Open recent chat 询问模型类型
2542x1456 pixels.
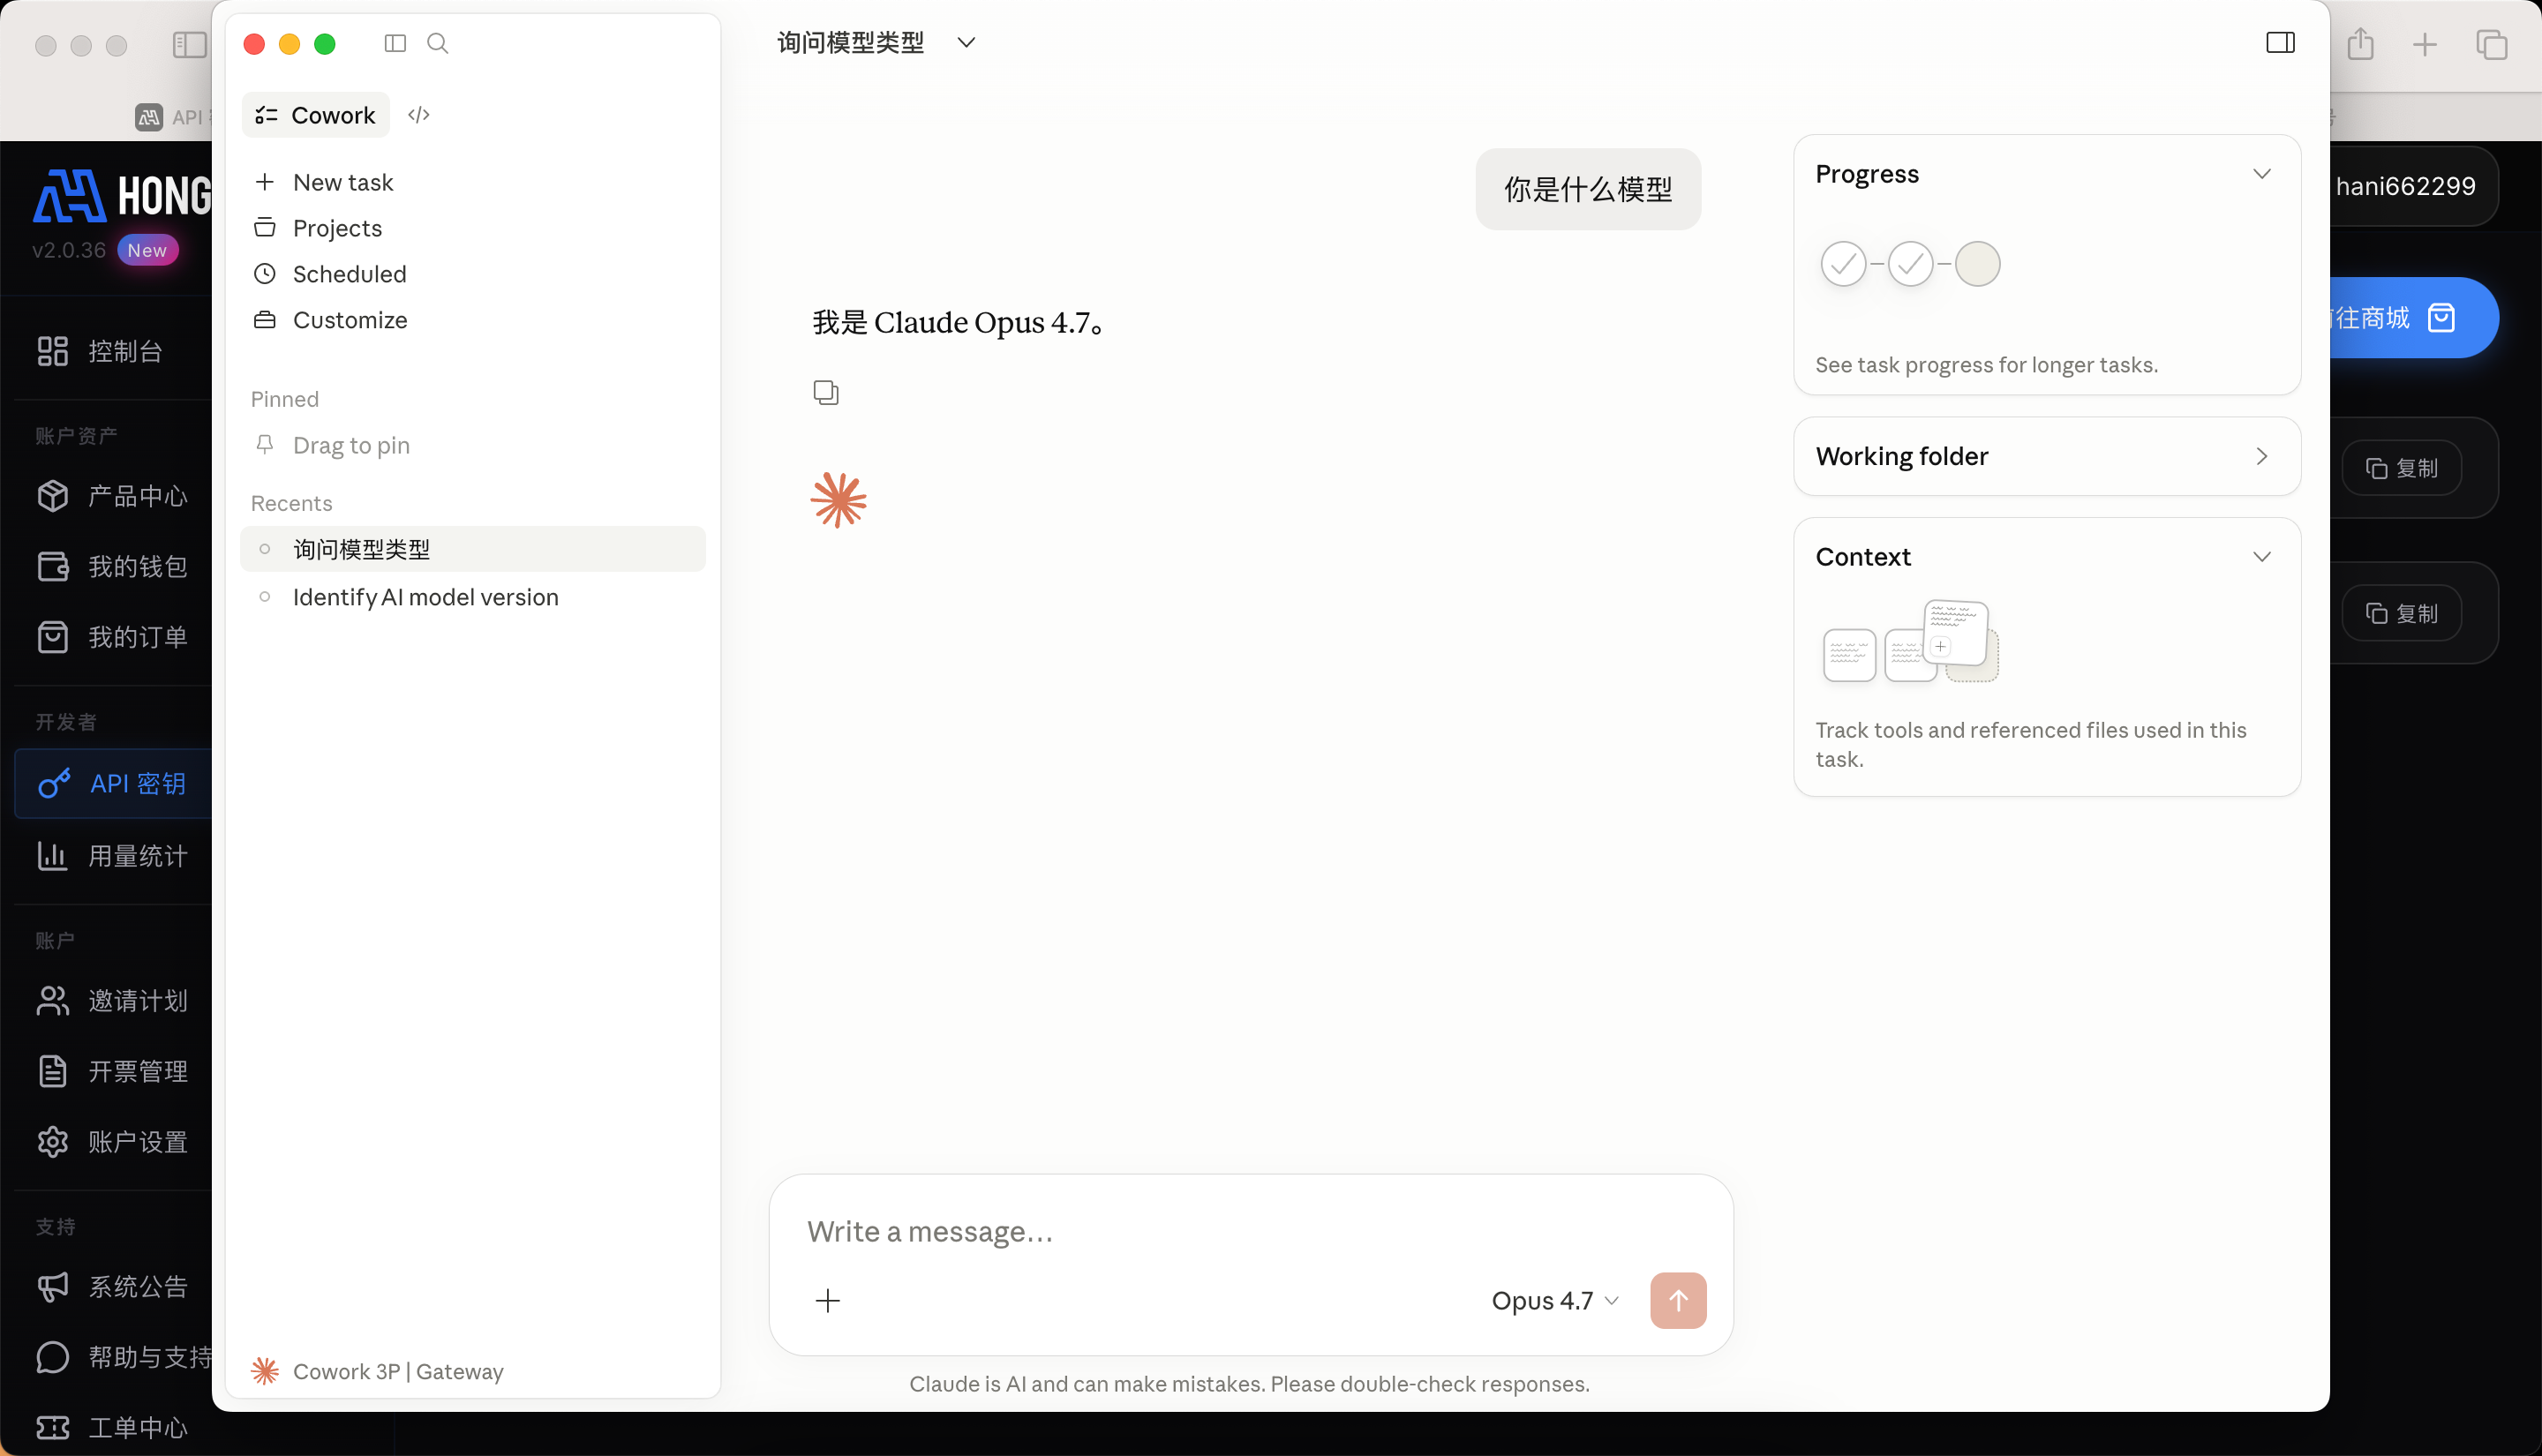[473, 549]
